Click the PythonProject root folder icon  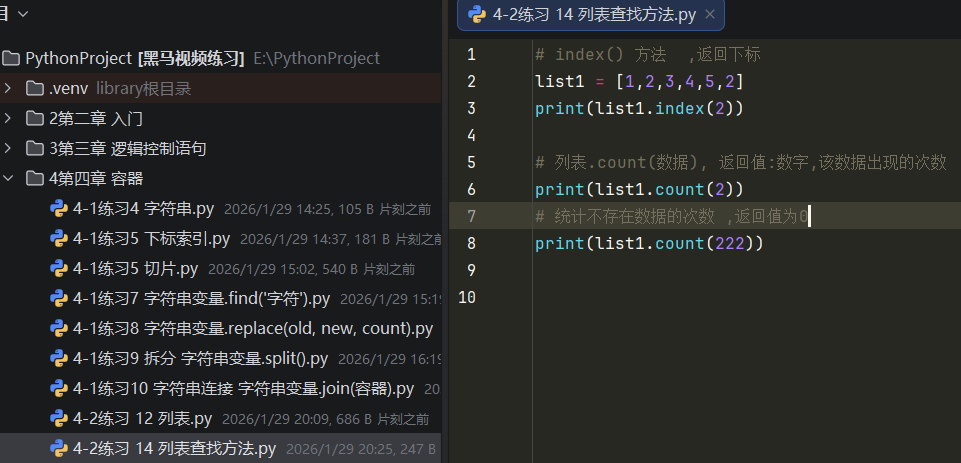tap(10, 58)
